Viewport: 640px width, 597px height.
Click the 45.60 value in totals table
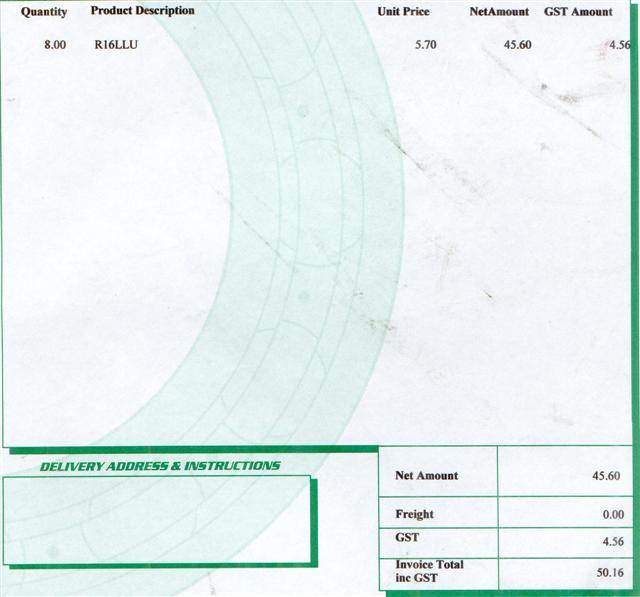pos(606,476)
